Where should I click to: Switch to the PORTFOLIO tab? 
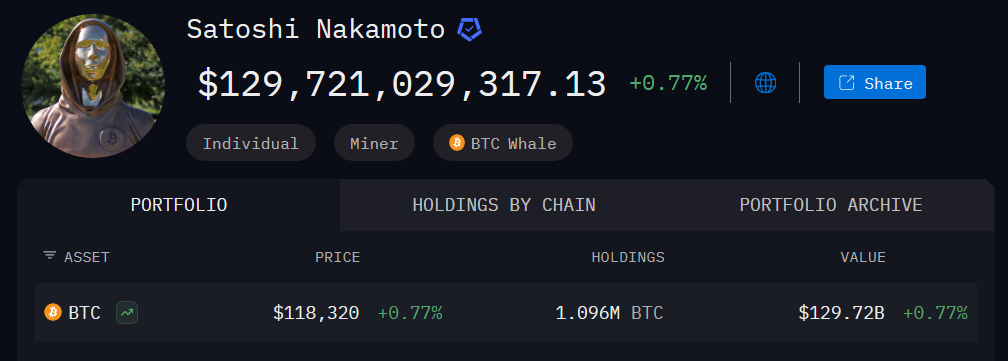click(179, 205)
